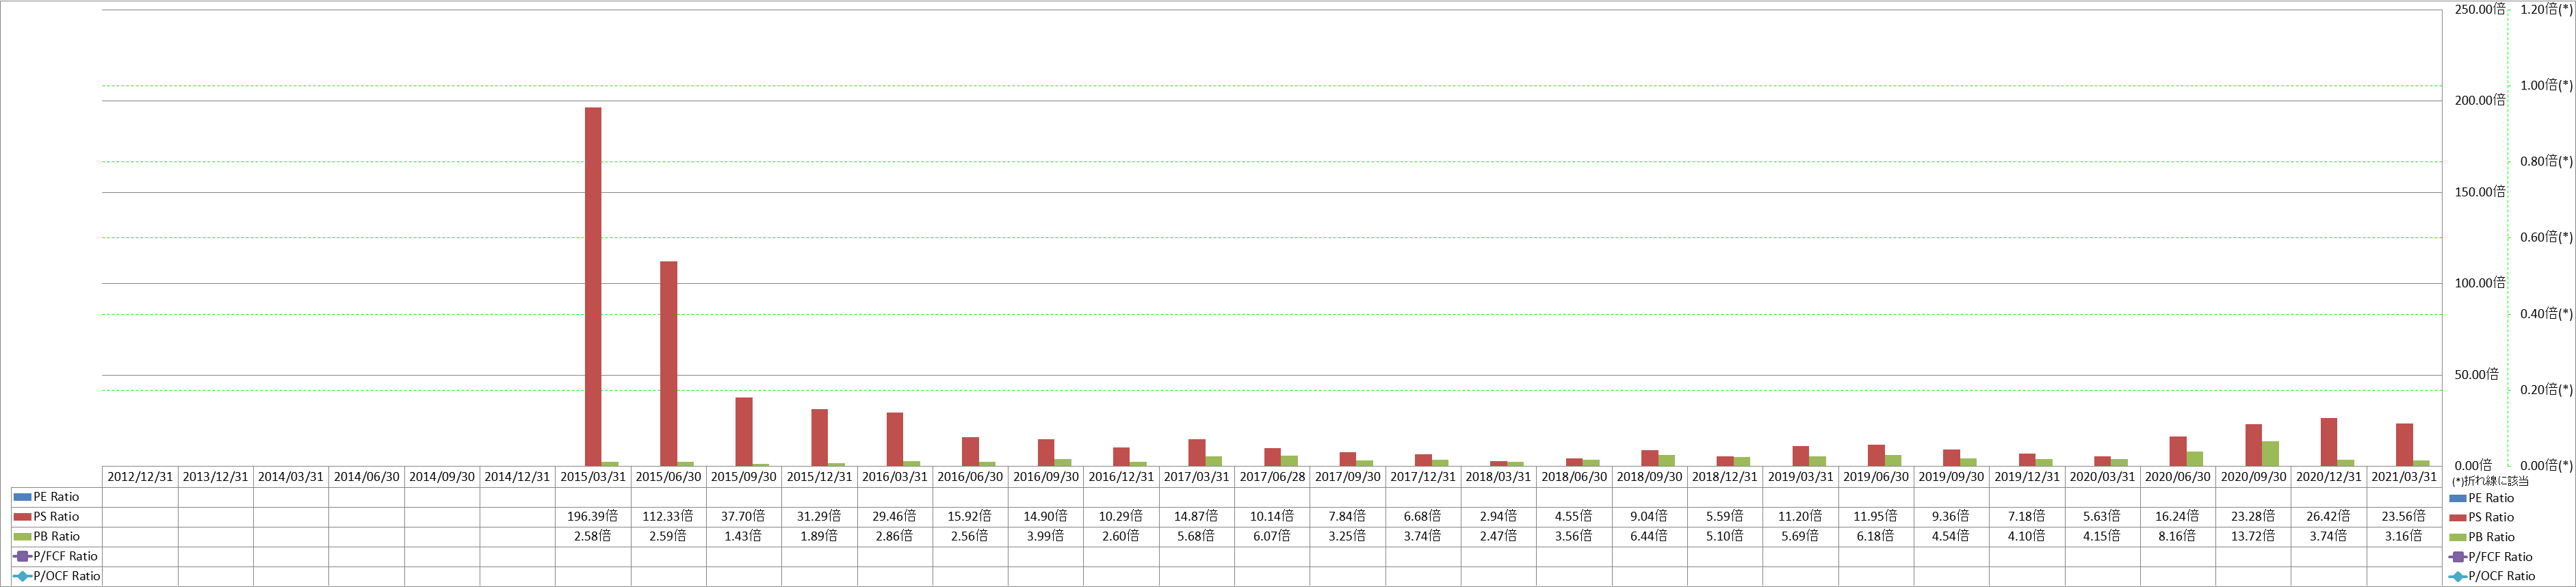Click the red PS Ratio swatch in left table legend
The image size is (2576, 587).
[x=22, y=517]
